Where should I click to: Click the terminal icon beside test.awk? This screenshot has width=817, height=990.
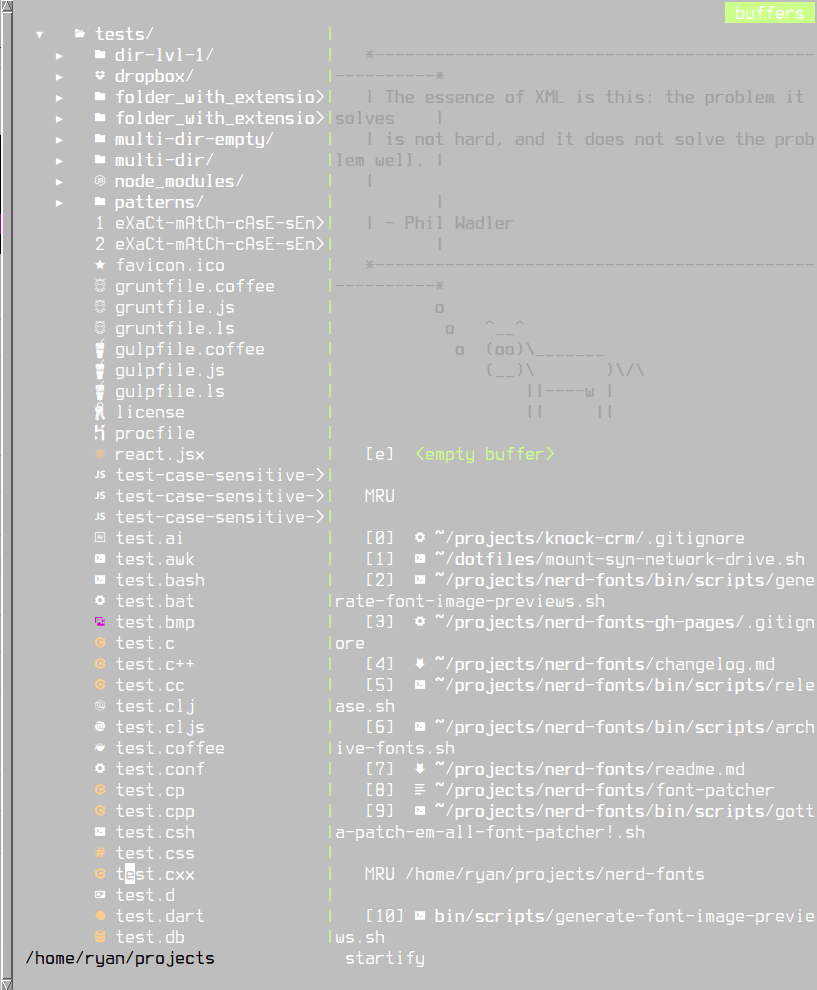[100, 559]
